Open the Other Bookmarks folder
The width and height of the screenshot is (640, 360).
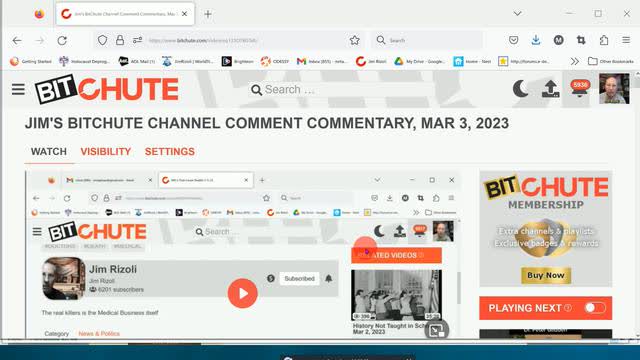(611, 61)
